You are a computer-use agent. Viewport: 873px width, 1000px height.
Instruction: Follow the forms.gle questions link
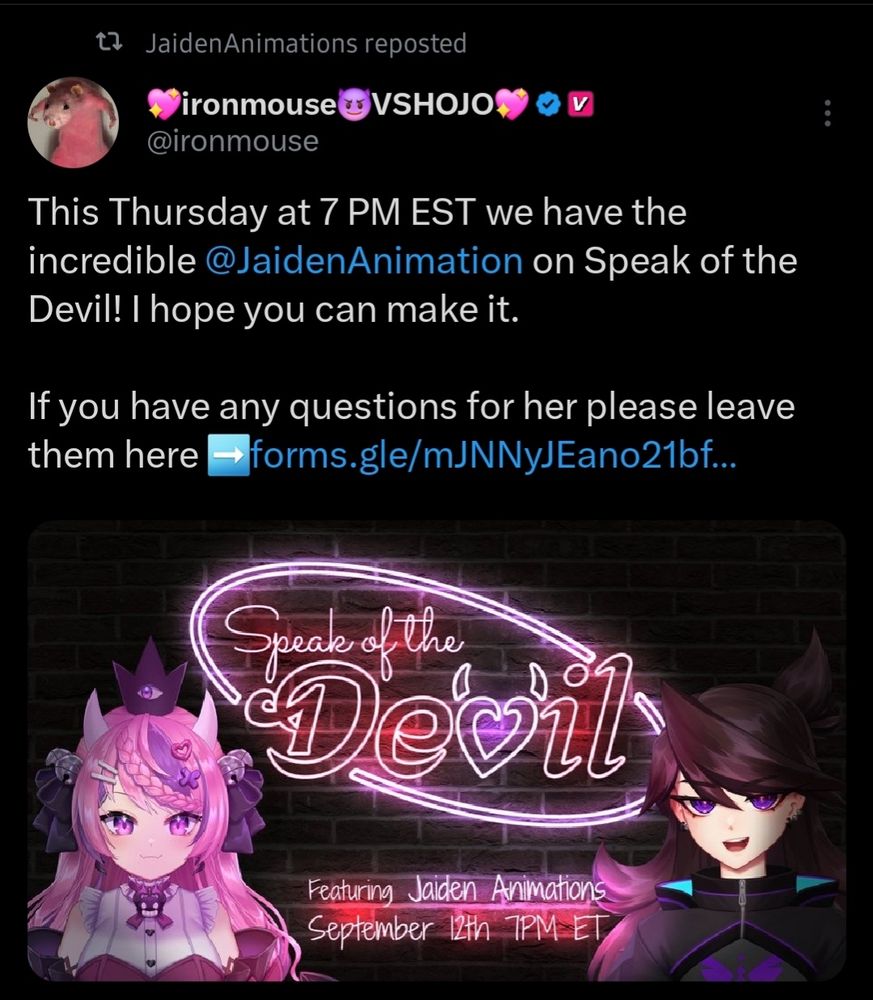coord(494,455)
